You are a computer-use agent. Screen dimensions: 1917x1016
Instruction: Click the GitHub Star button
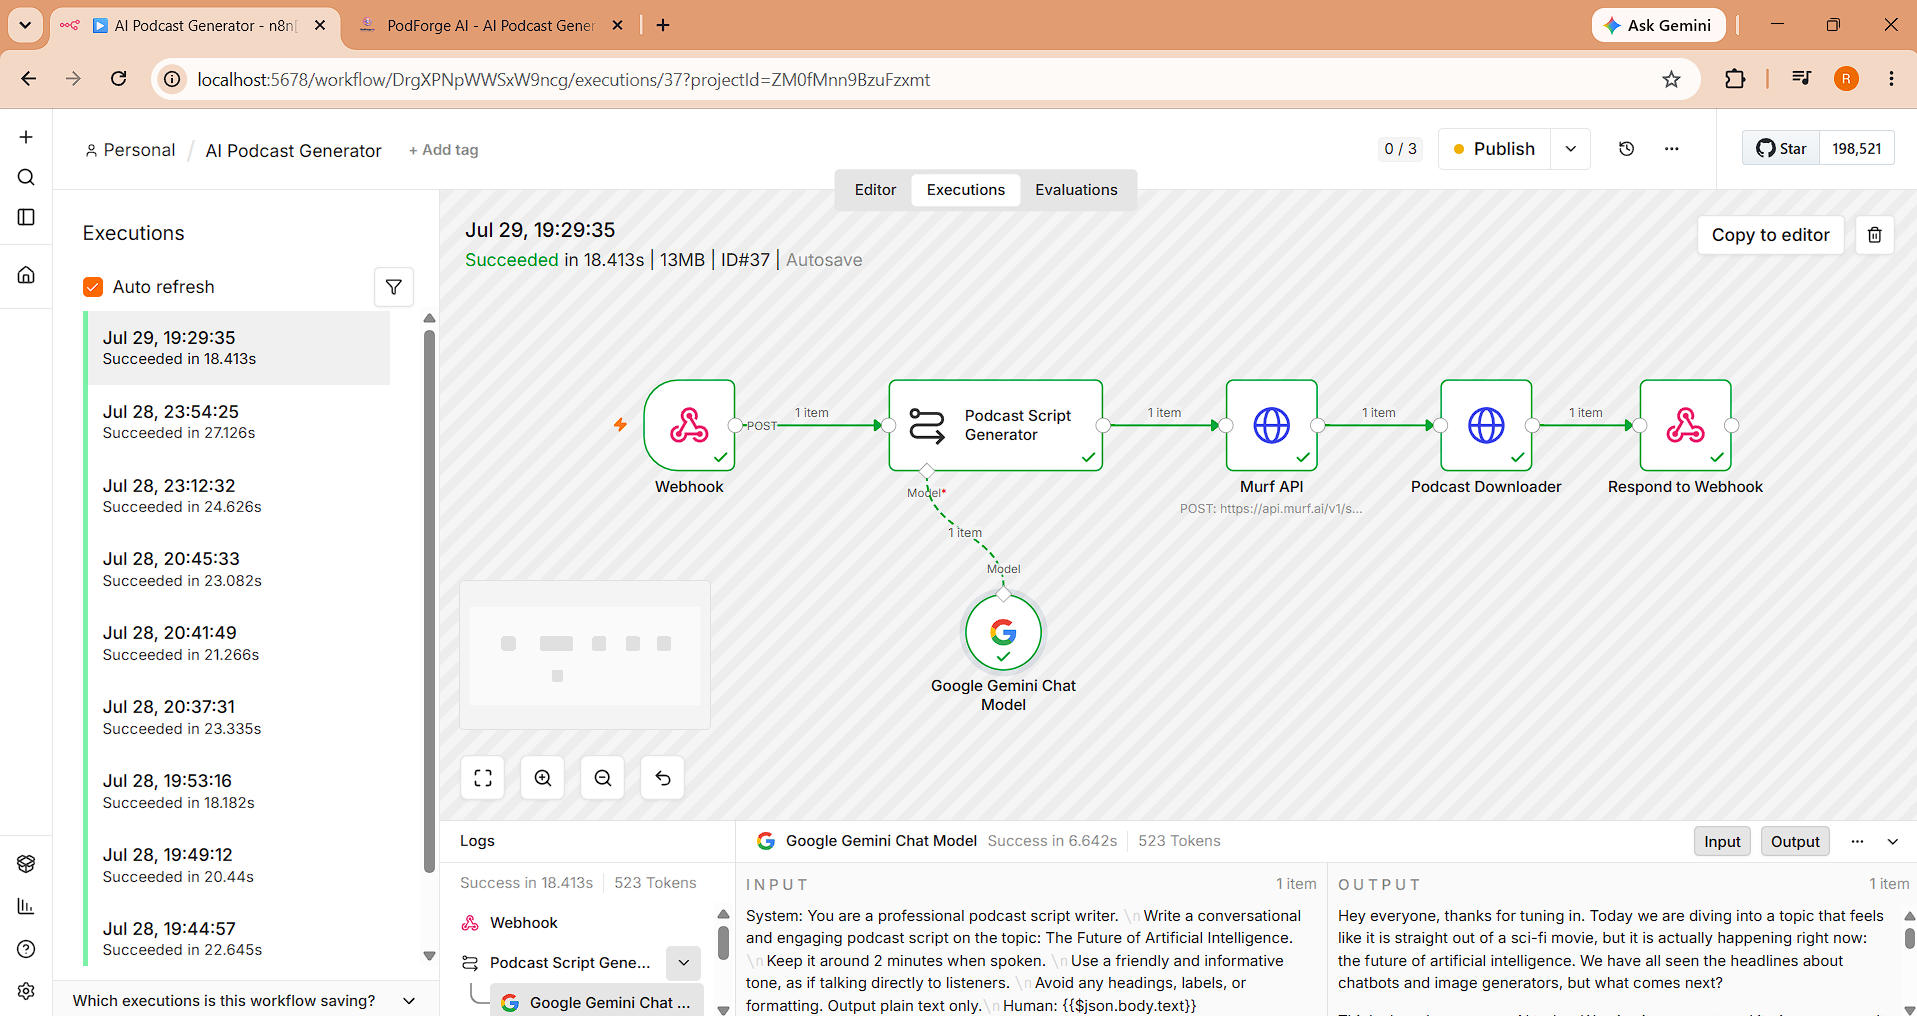[1781, 149]
